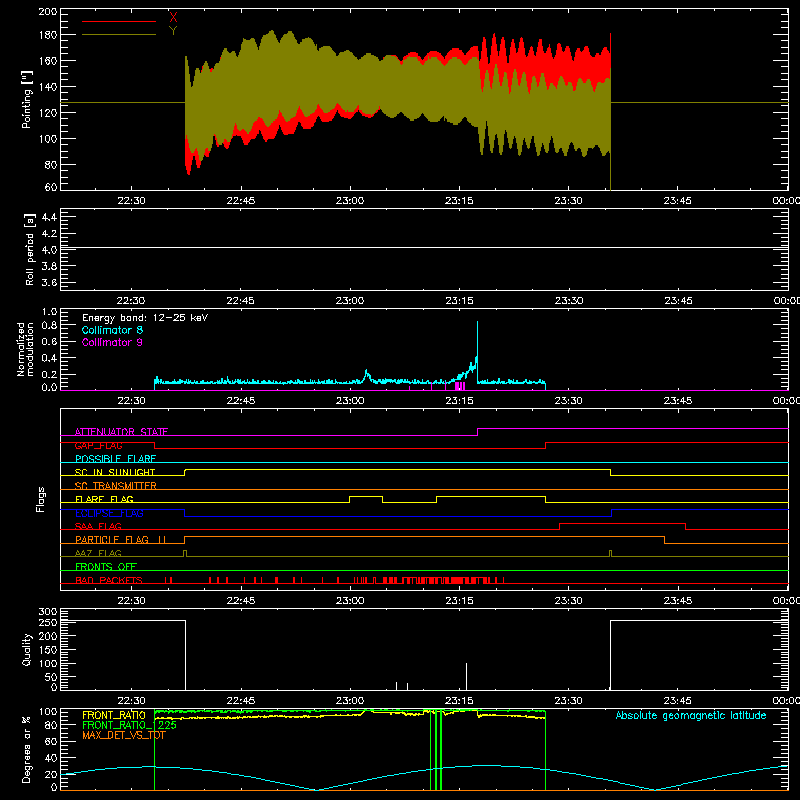This screenshot has width=800, height=800.
Task: Click the green FRONT_RATIO_1225 legend entry
Action: pos(129,725)
